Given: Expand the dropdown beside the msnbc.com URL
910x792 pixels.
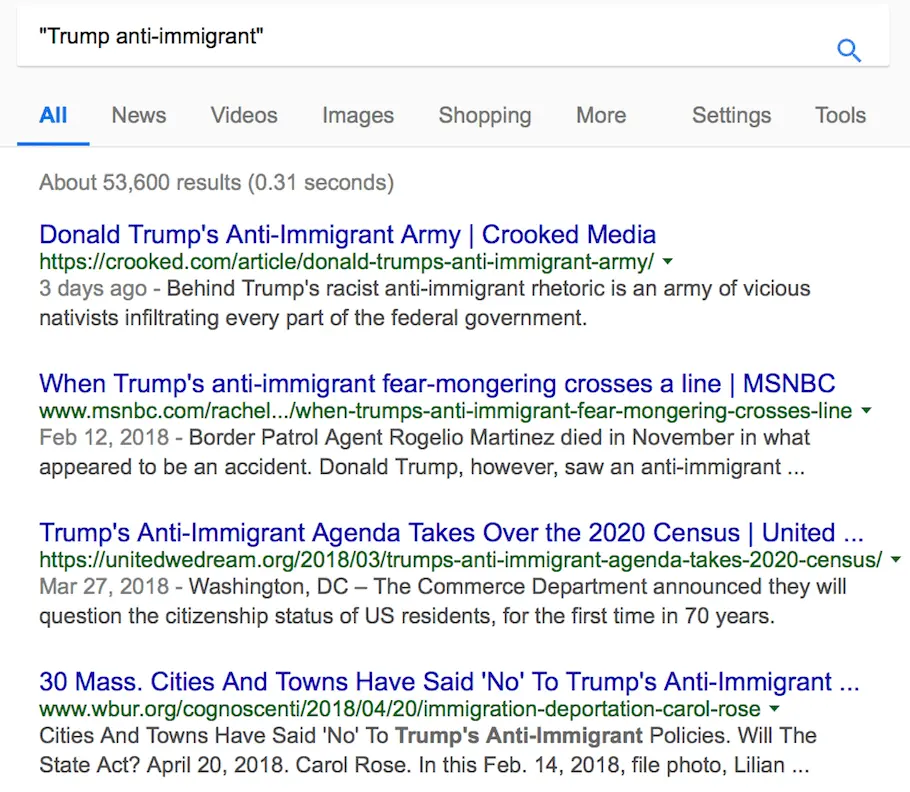Looking at the screenshot, I should tap(866, 409).
